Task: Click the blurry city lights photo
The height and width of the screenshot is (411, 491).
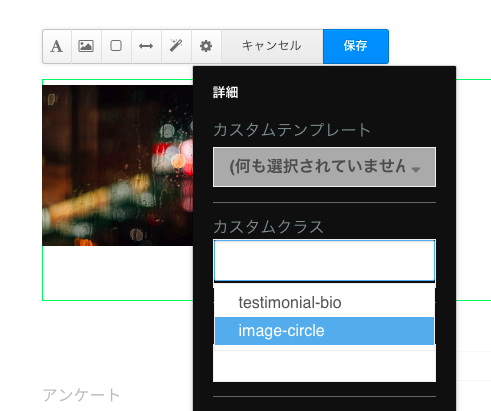Action: point(118,166)
